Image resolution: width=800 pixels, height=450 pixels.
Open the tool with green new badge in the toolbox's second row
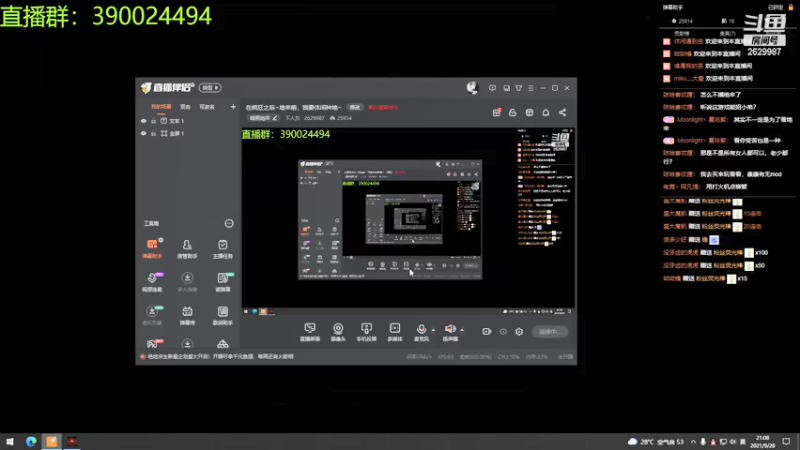click(222, 282)
